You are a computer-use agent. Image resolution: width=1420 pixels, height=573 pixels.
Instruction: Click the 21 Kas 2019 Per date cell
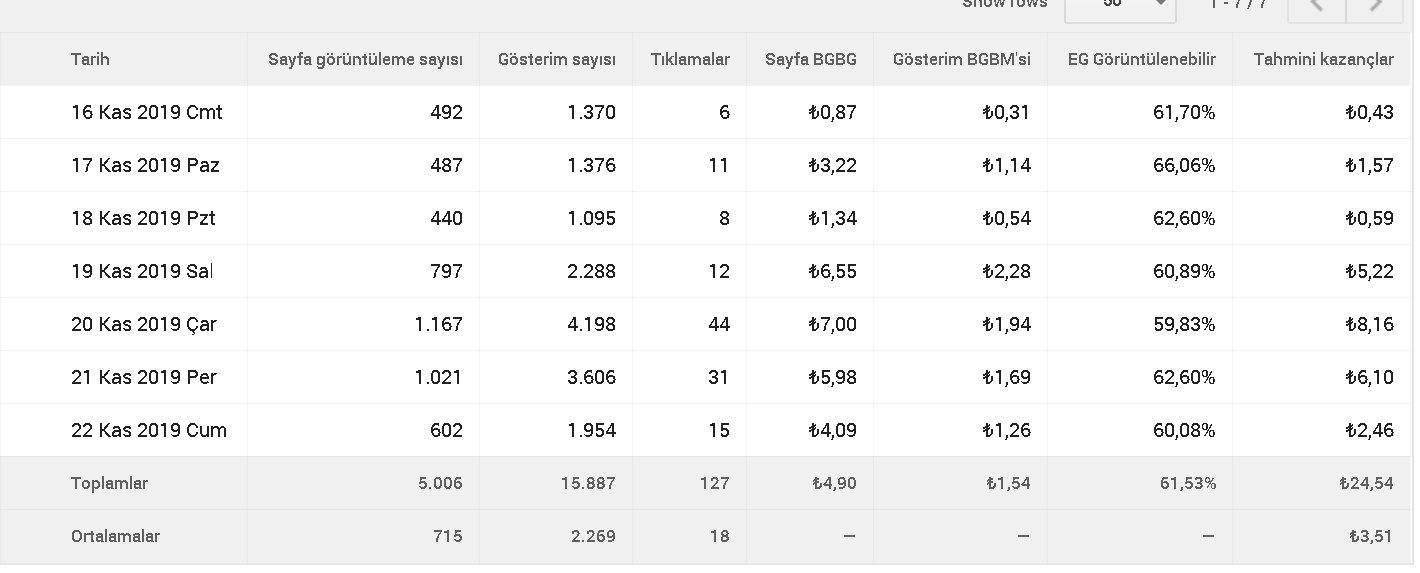pos(144,377)
